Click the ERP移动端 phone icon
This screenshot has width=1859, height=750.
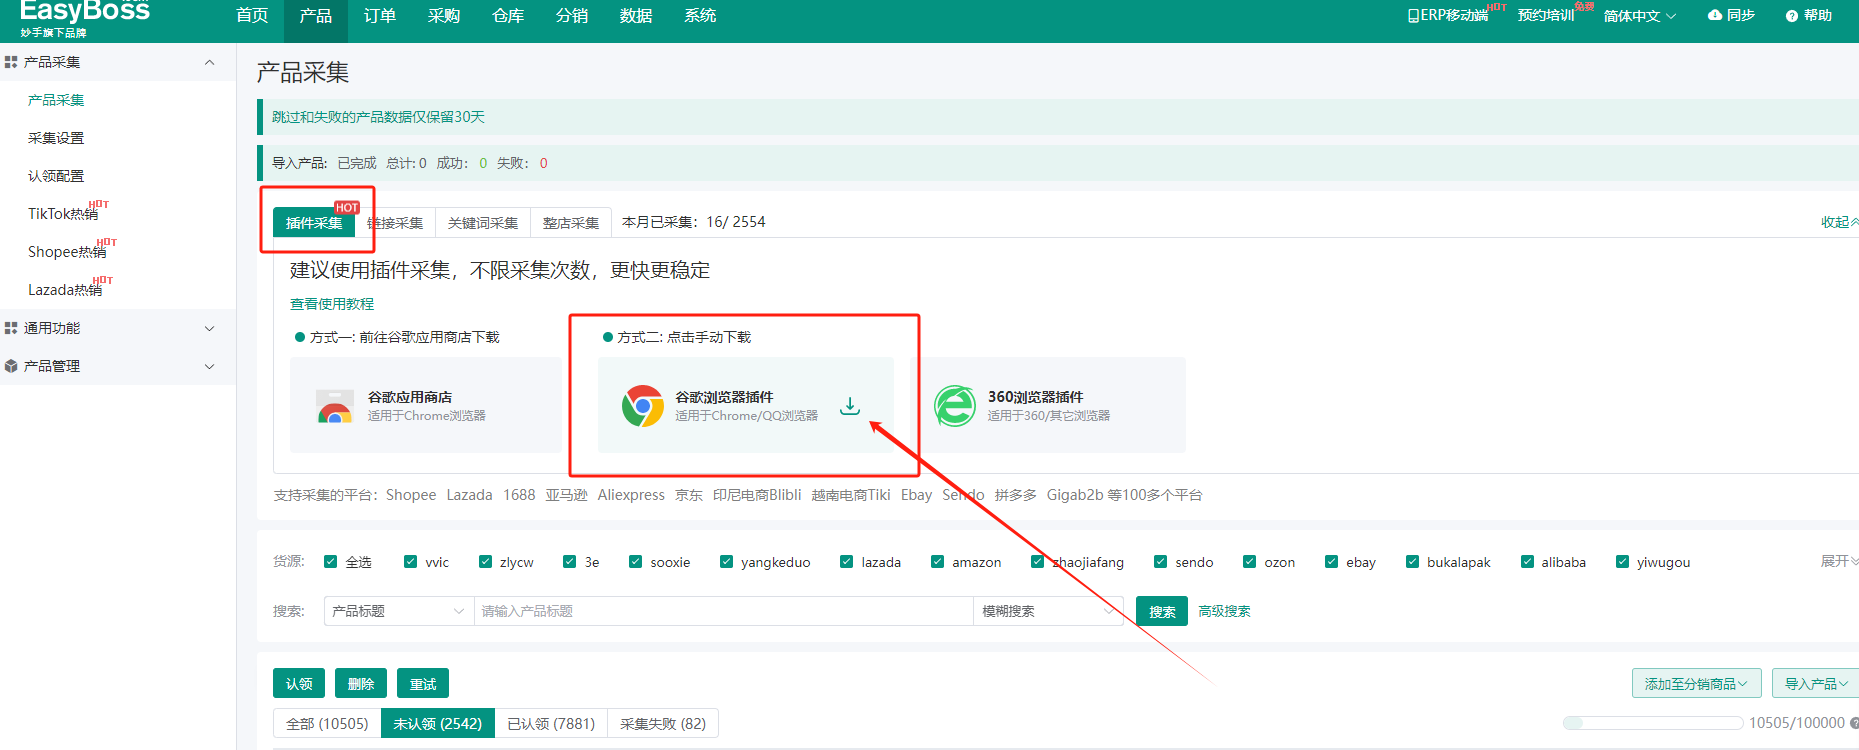1413,16
